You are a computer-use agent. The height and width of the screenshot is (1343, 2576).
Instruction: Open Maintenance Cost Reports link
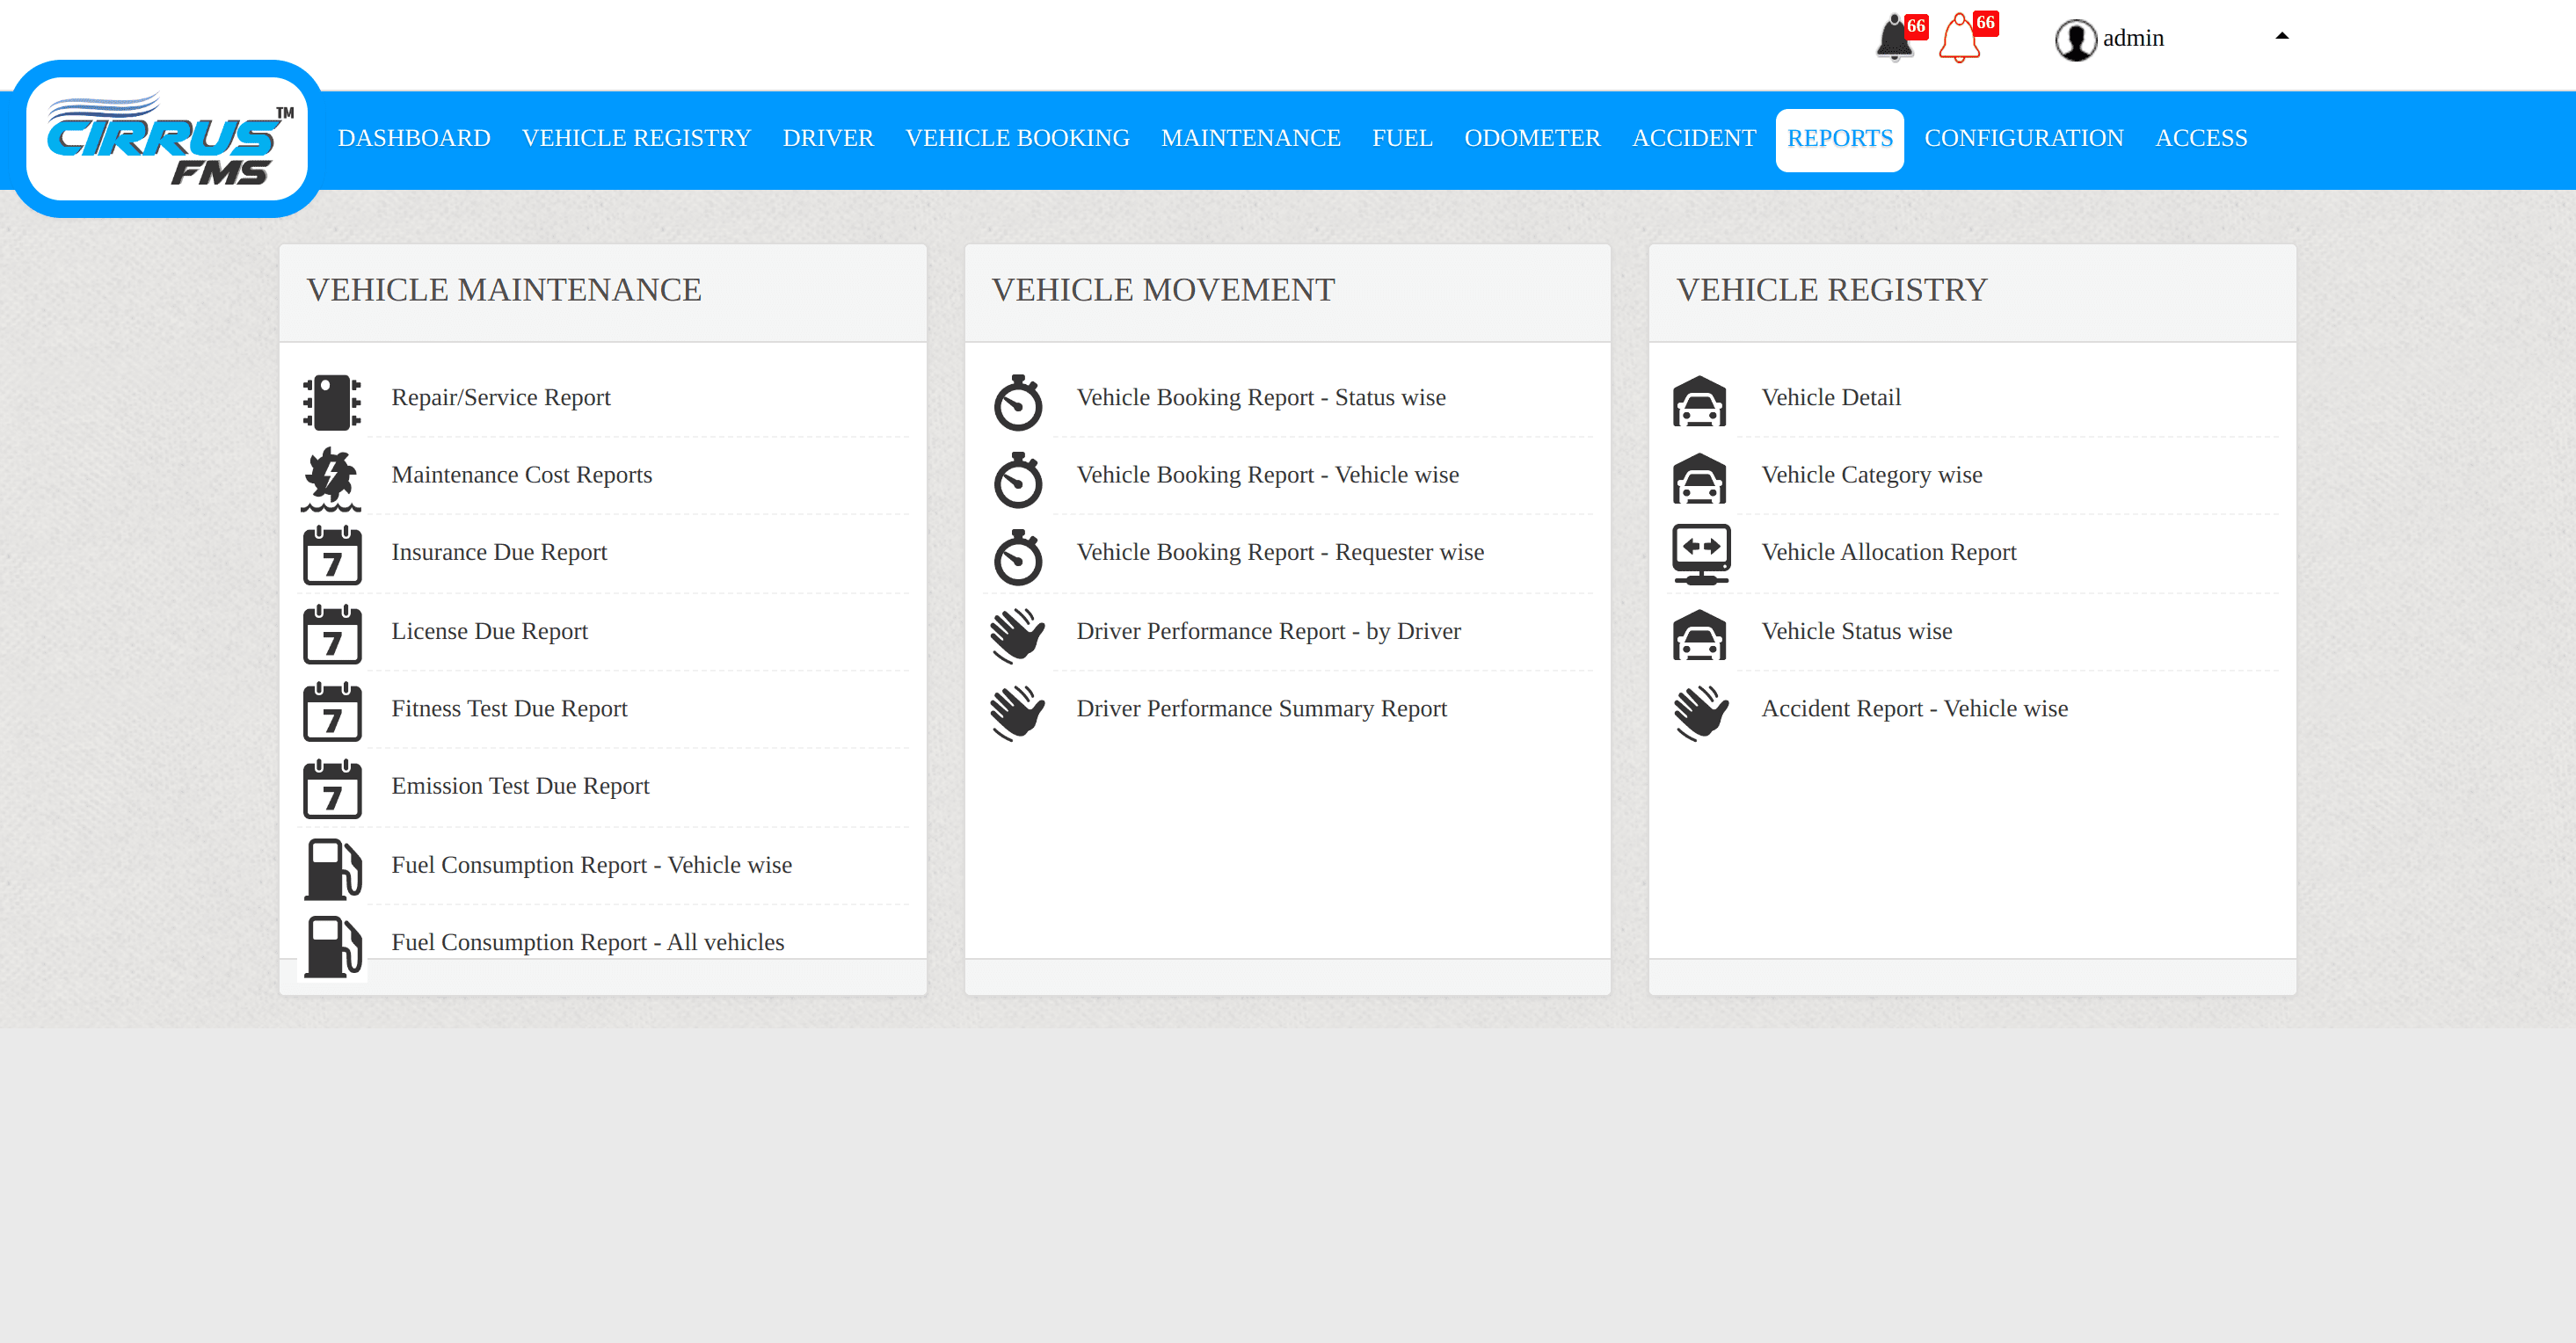521,475
